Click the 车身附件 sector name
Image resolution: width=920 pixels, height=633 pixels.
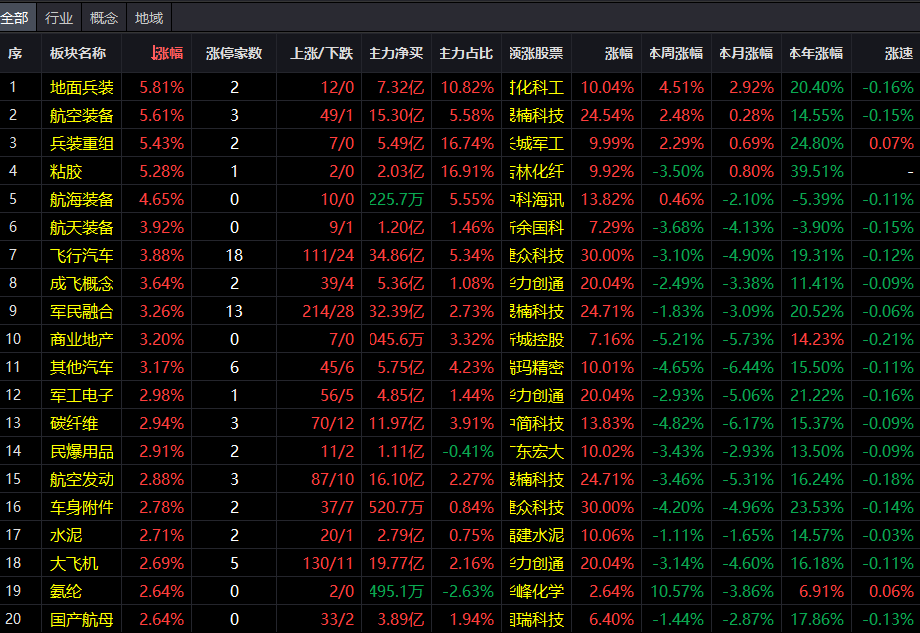pyautogui.click(x=82, y=507)
